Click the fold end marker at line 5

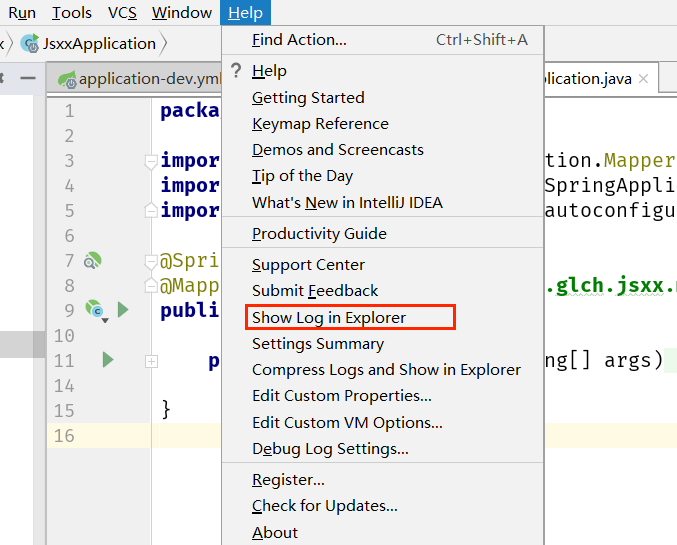click(151, 210)
